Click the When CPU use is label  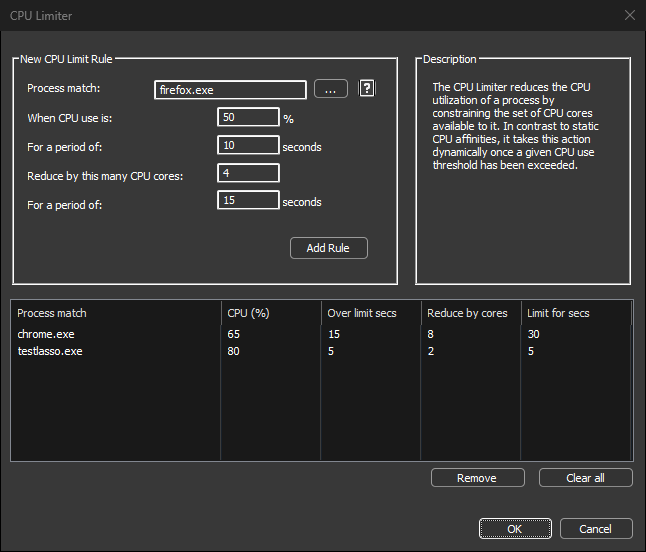(x=70, y=118)
